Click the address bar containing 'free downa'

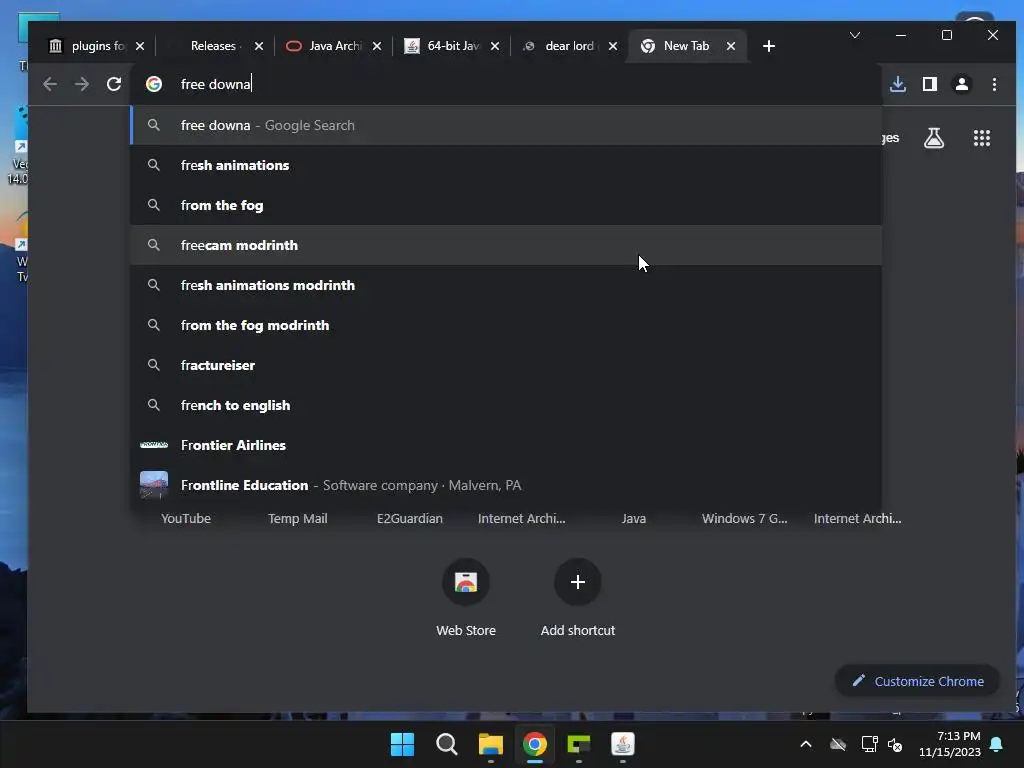pyautogui.click(x=506, y=84)
